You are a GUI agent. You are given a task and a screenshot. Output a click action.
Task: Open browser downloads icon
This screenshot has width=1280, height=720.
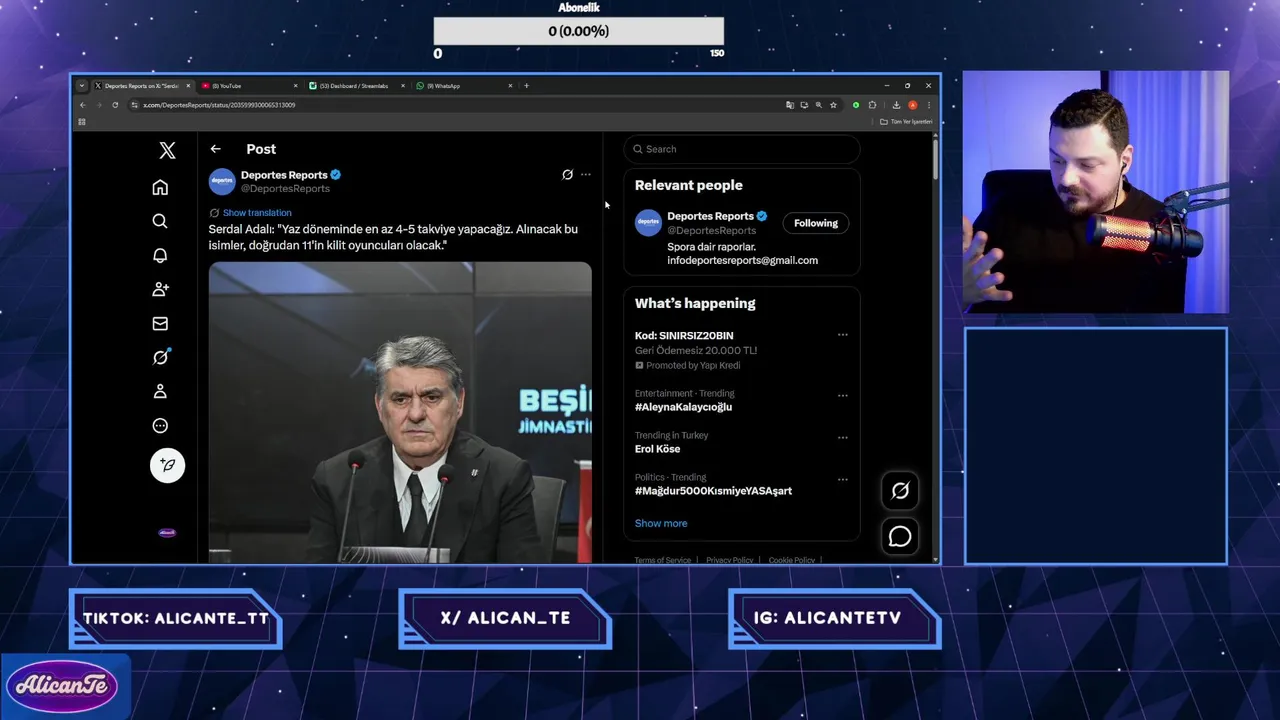tap(896, 105)
